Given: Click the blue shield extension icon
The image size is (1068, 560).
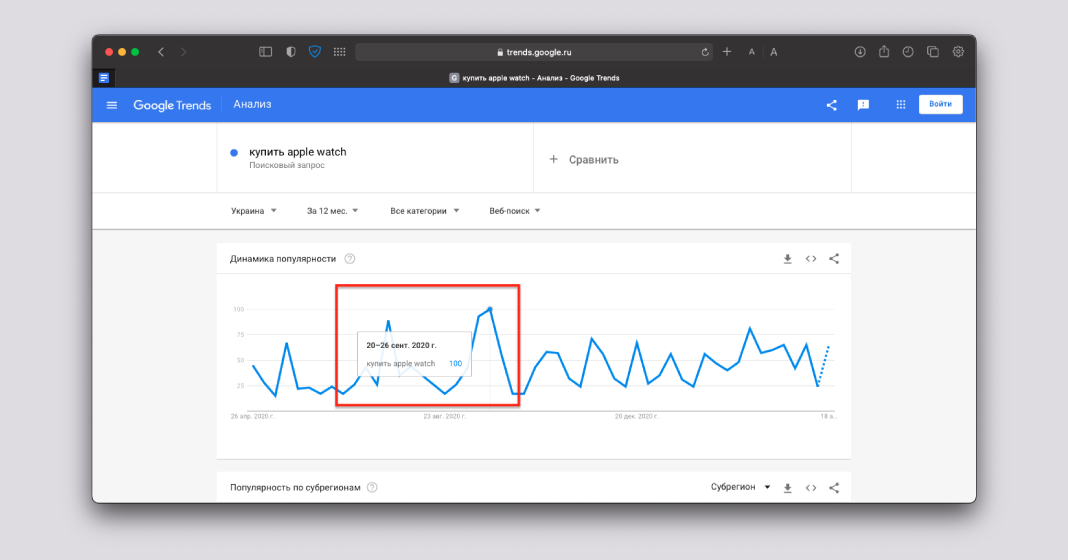Looking at the screenshot, I should click(315, 52).
